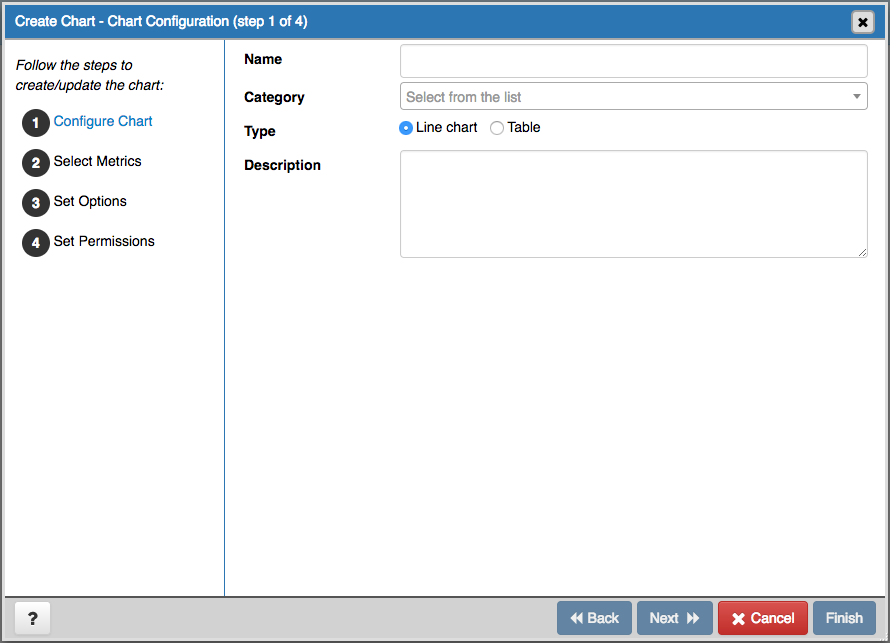890x643 pixels.
Task: Click the step 2 circle icon
Action: [x=36, y=163]
